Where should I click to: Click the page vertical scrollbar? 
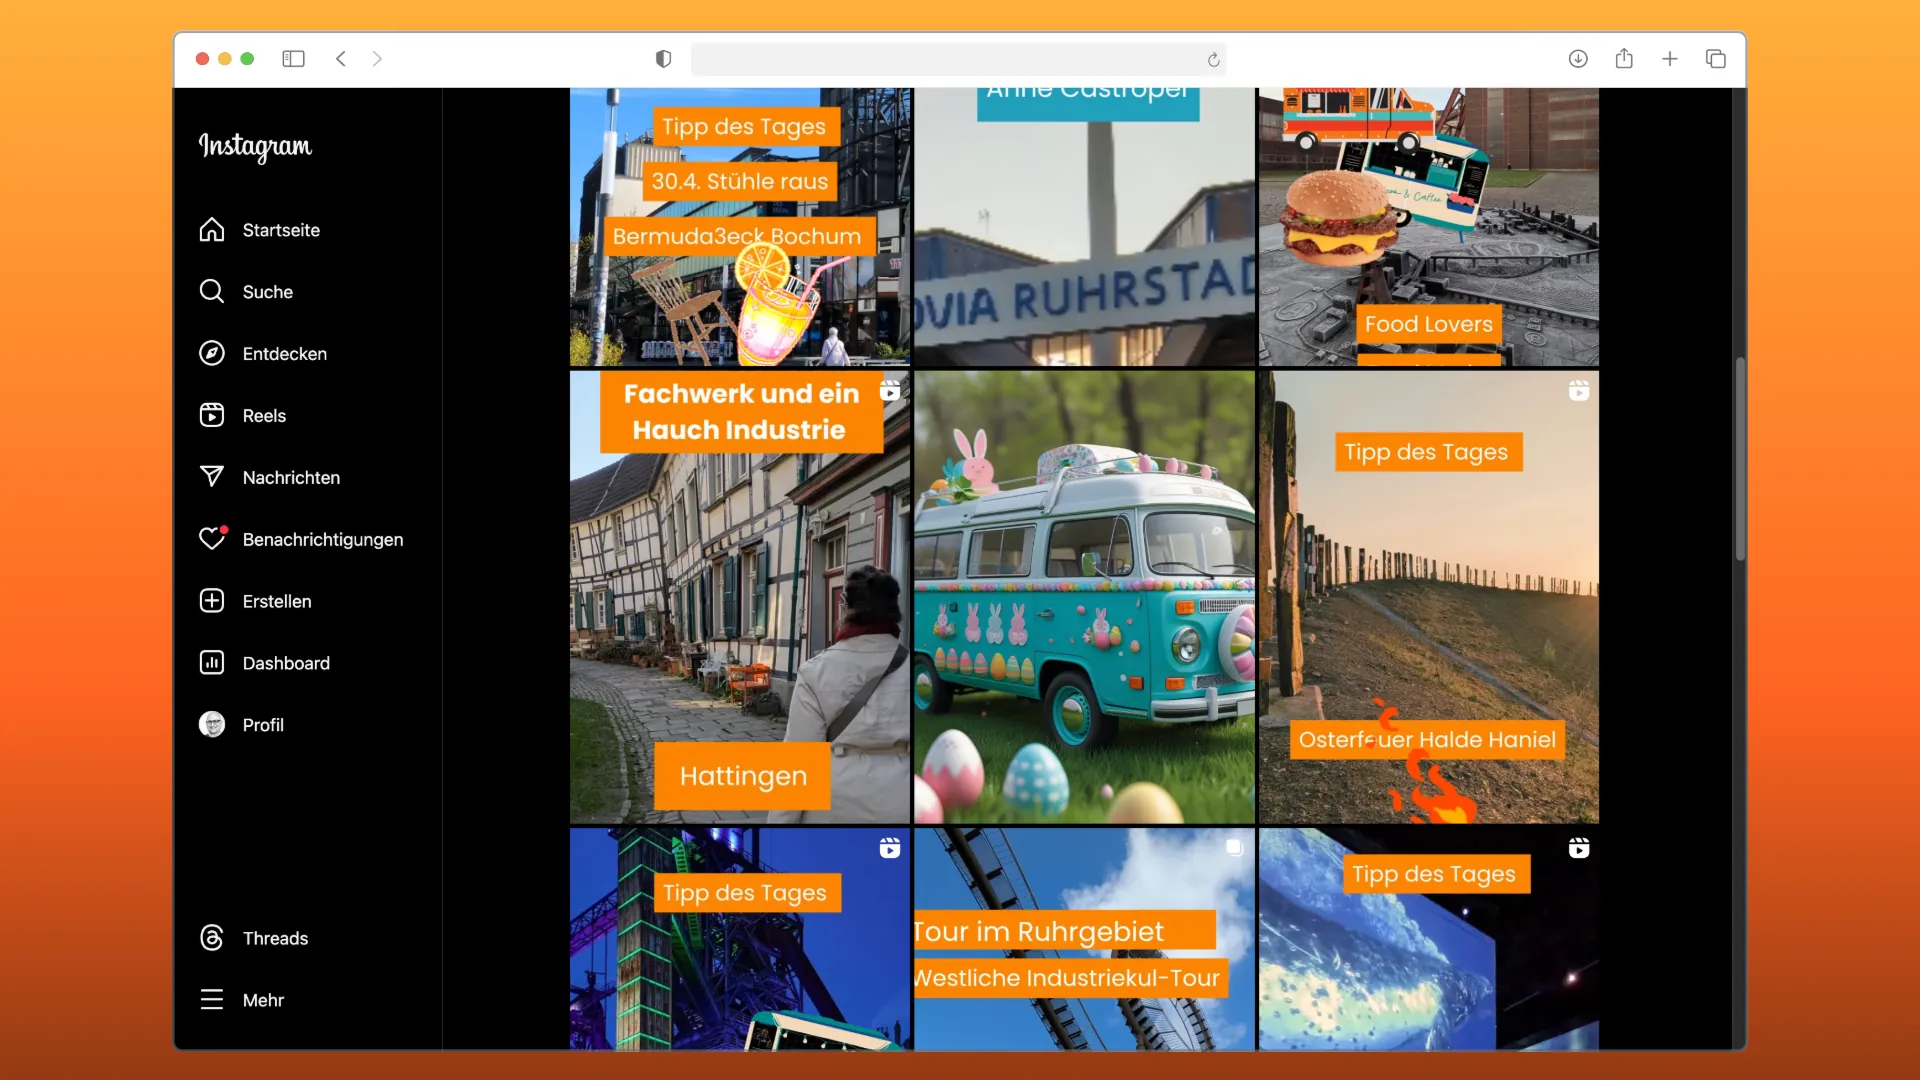pos(1740,460)
